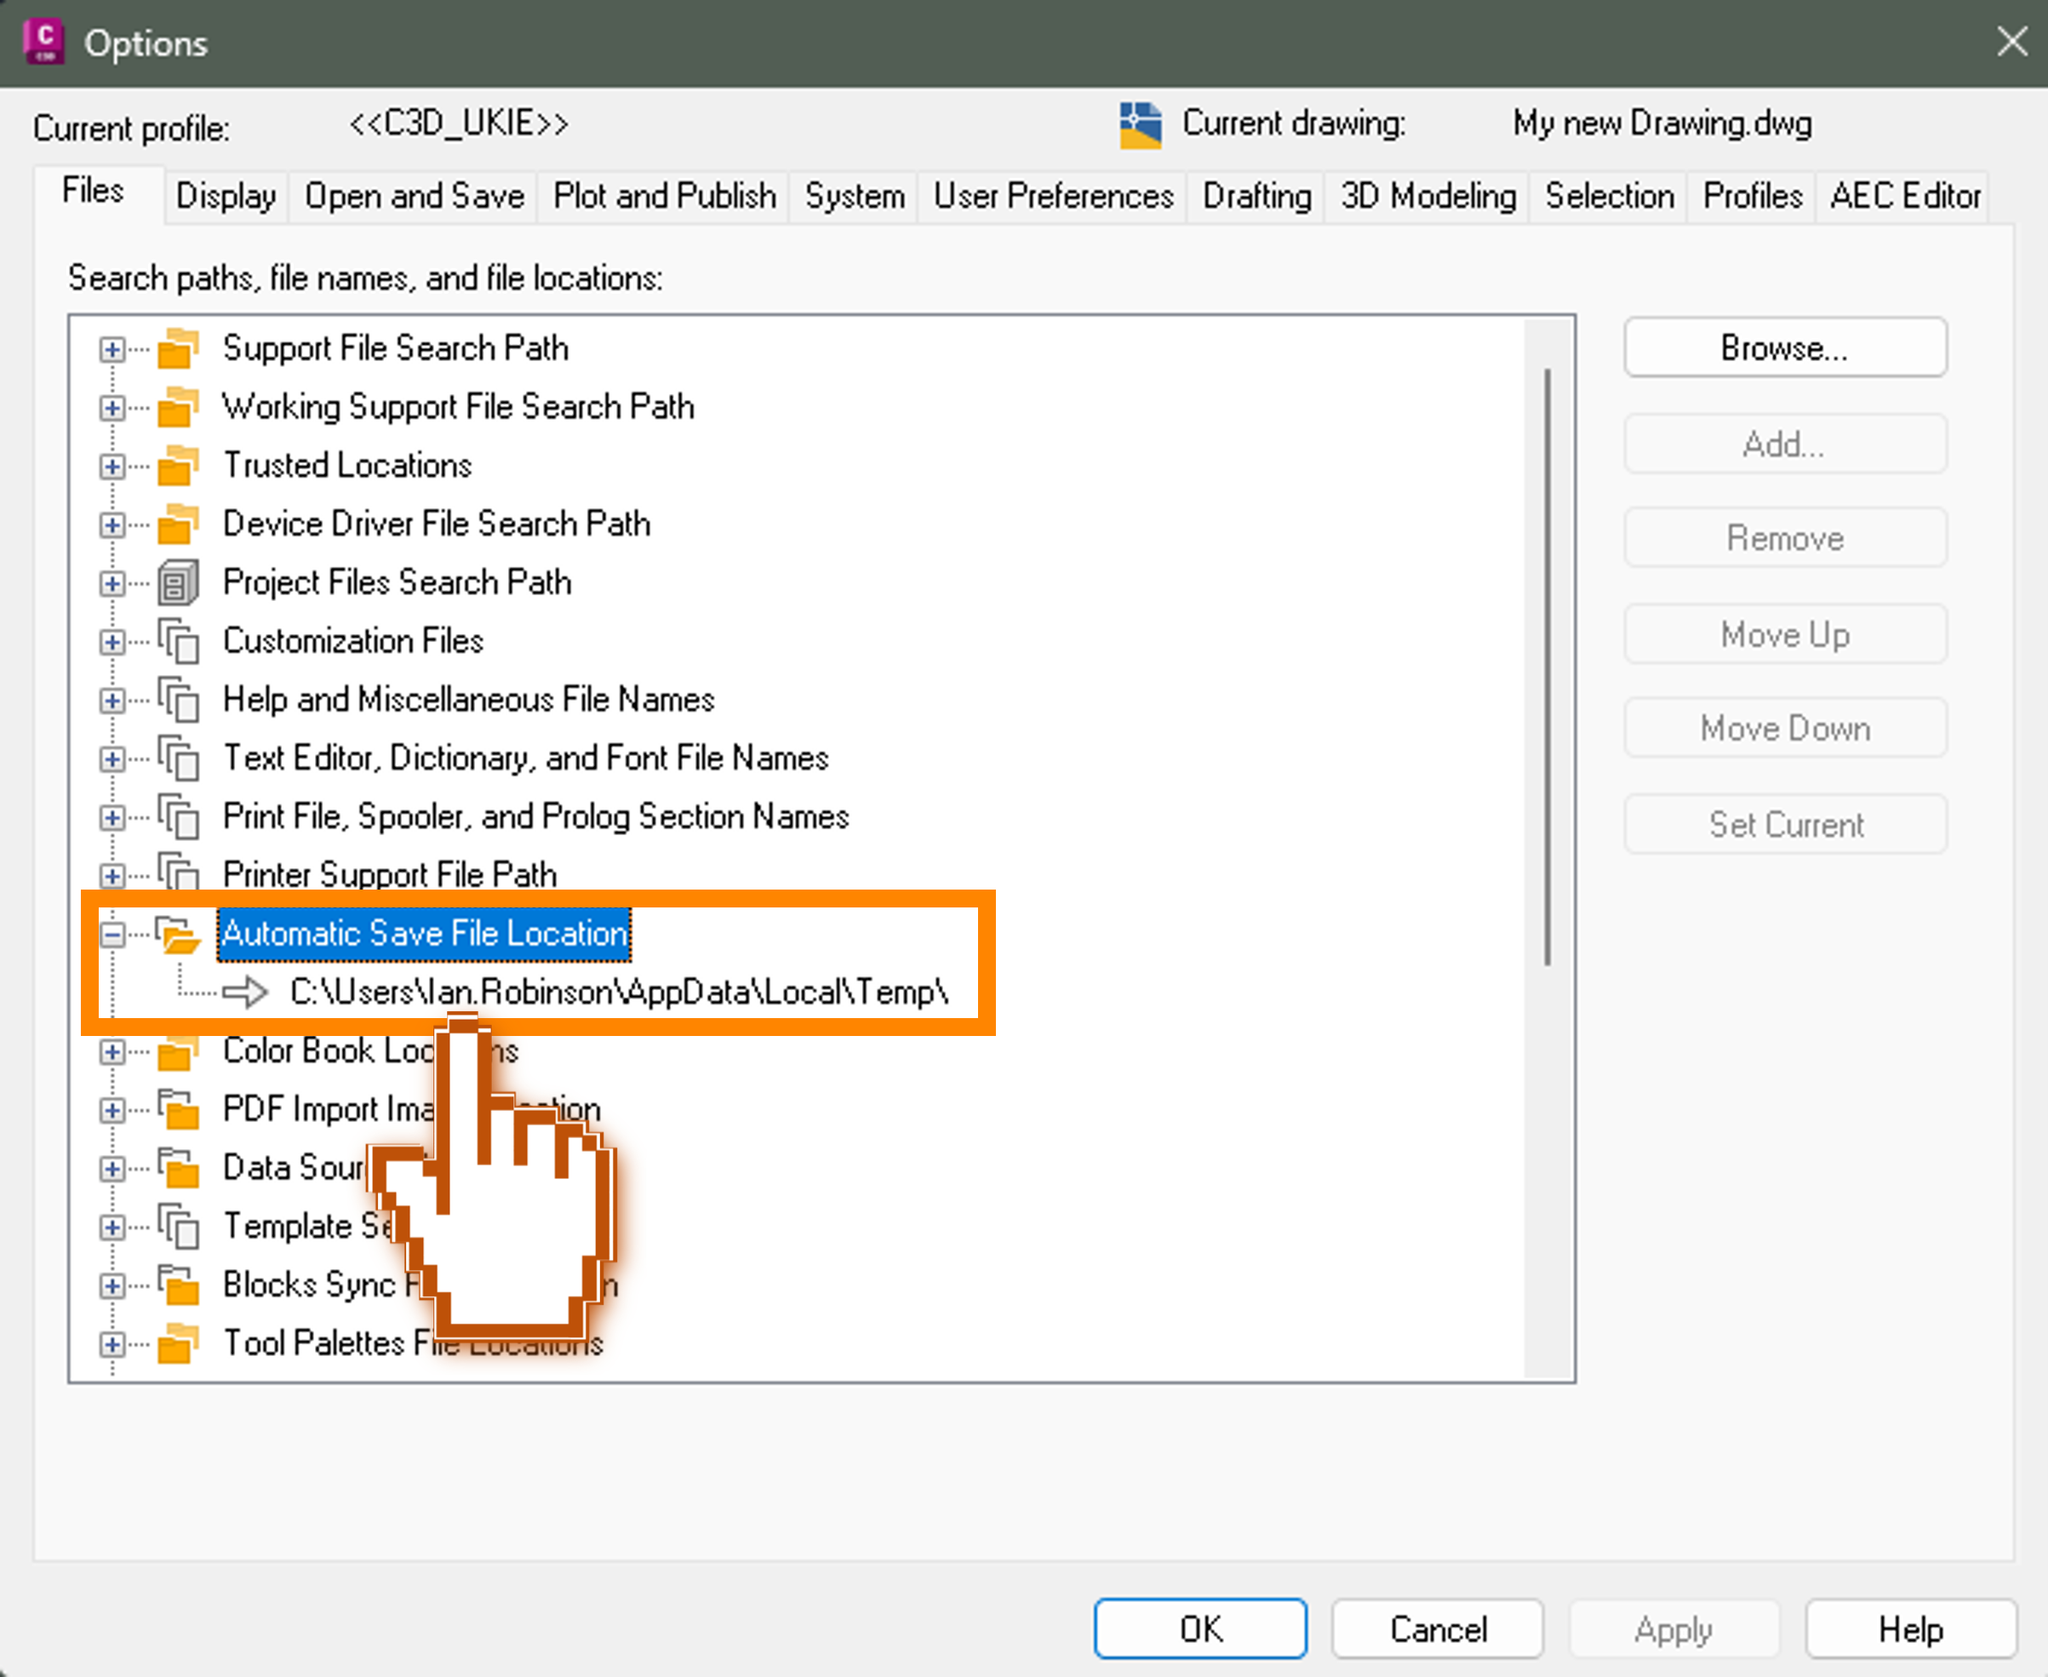Click the arrow icon beside the Temp path
Viewport: 2048px width, 1677px height.
point(245,993)
